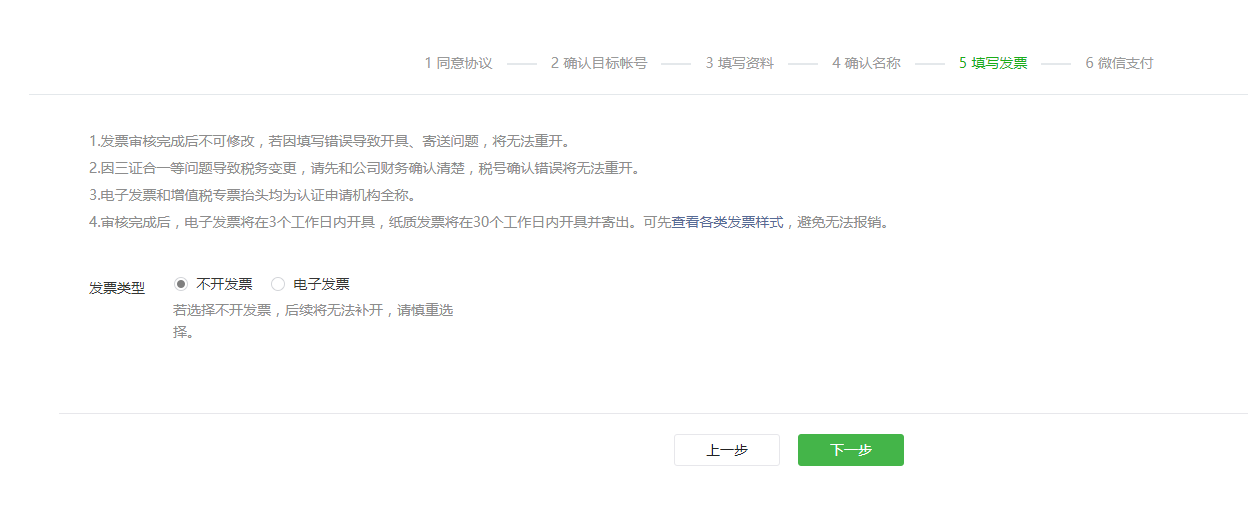Click the active step 5 填写发票

click(x=993, y=63)
